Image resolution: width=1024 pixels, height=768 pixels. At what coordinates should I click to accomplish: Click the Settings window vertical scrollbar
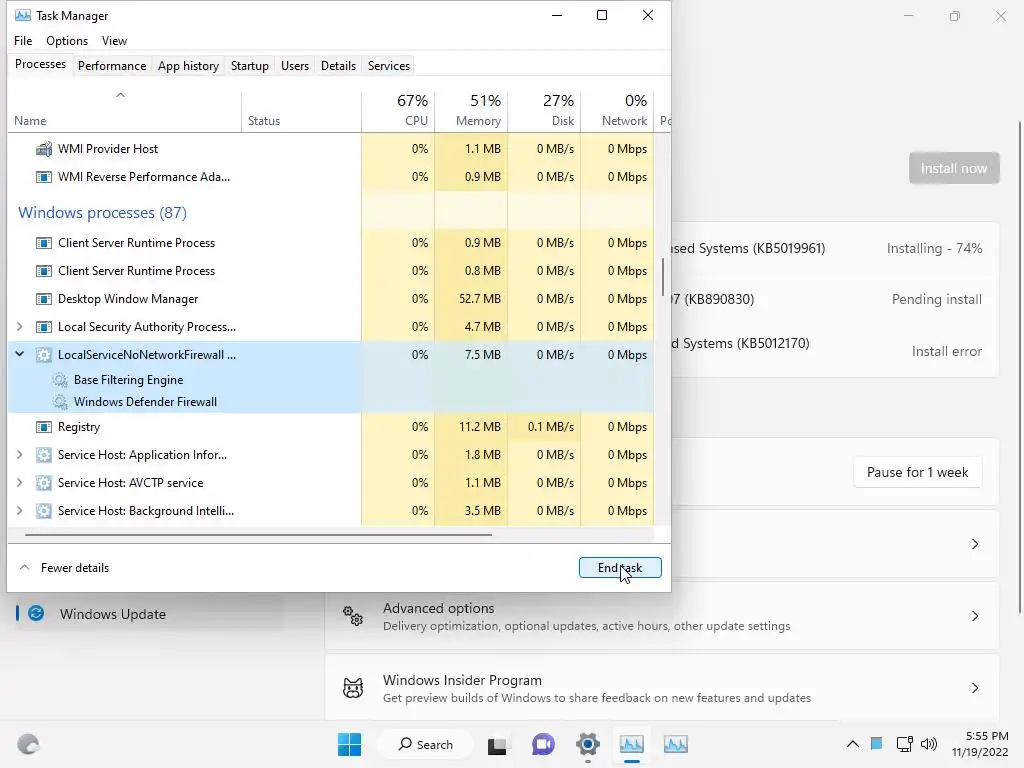1020,367
